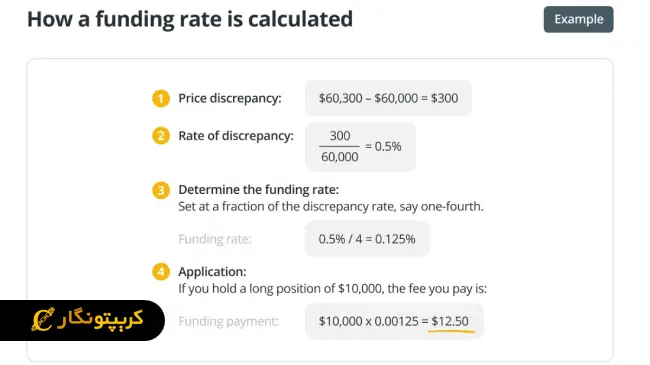Screen dimensions: 650x365
Task: Click the chain-link C logo icon
Action: [x=43, y=319]
